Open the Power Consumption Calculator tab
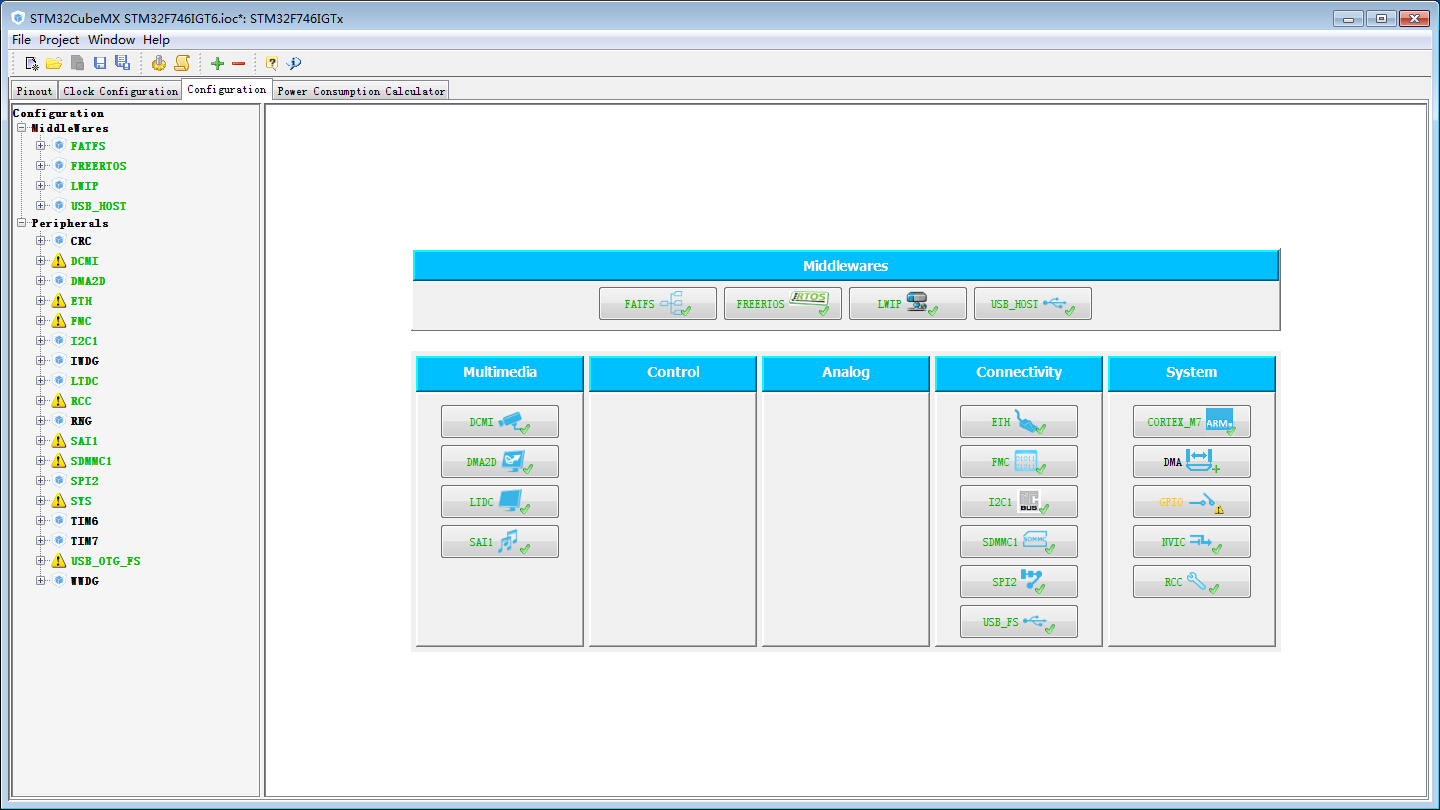 pos(360,91)
